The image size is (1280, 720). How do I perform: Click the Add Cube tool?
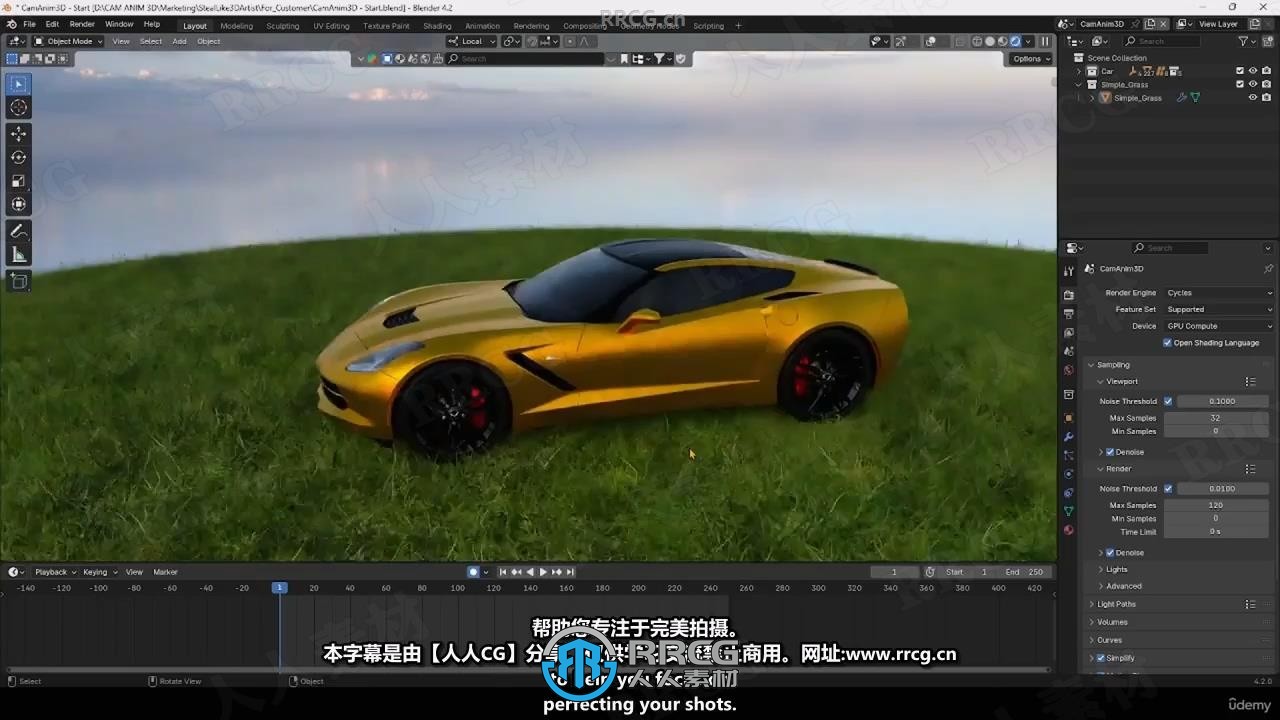pyautogui.click(x=18, y=282)
